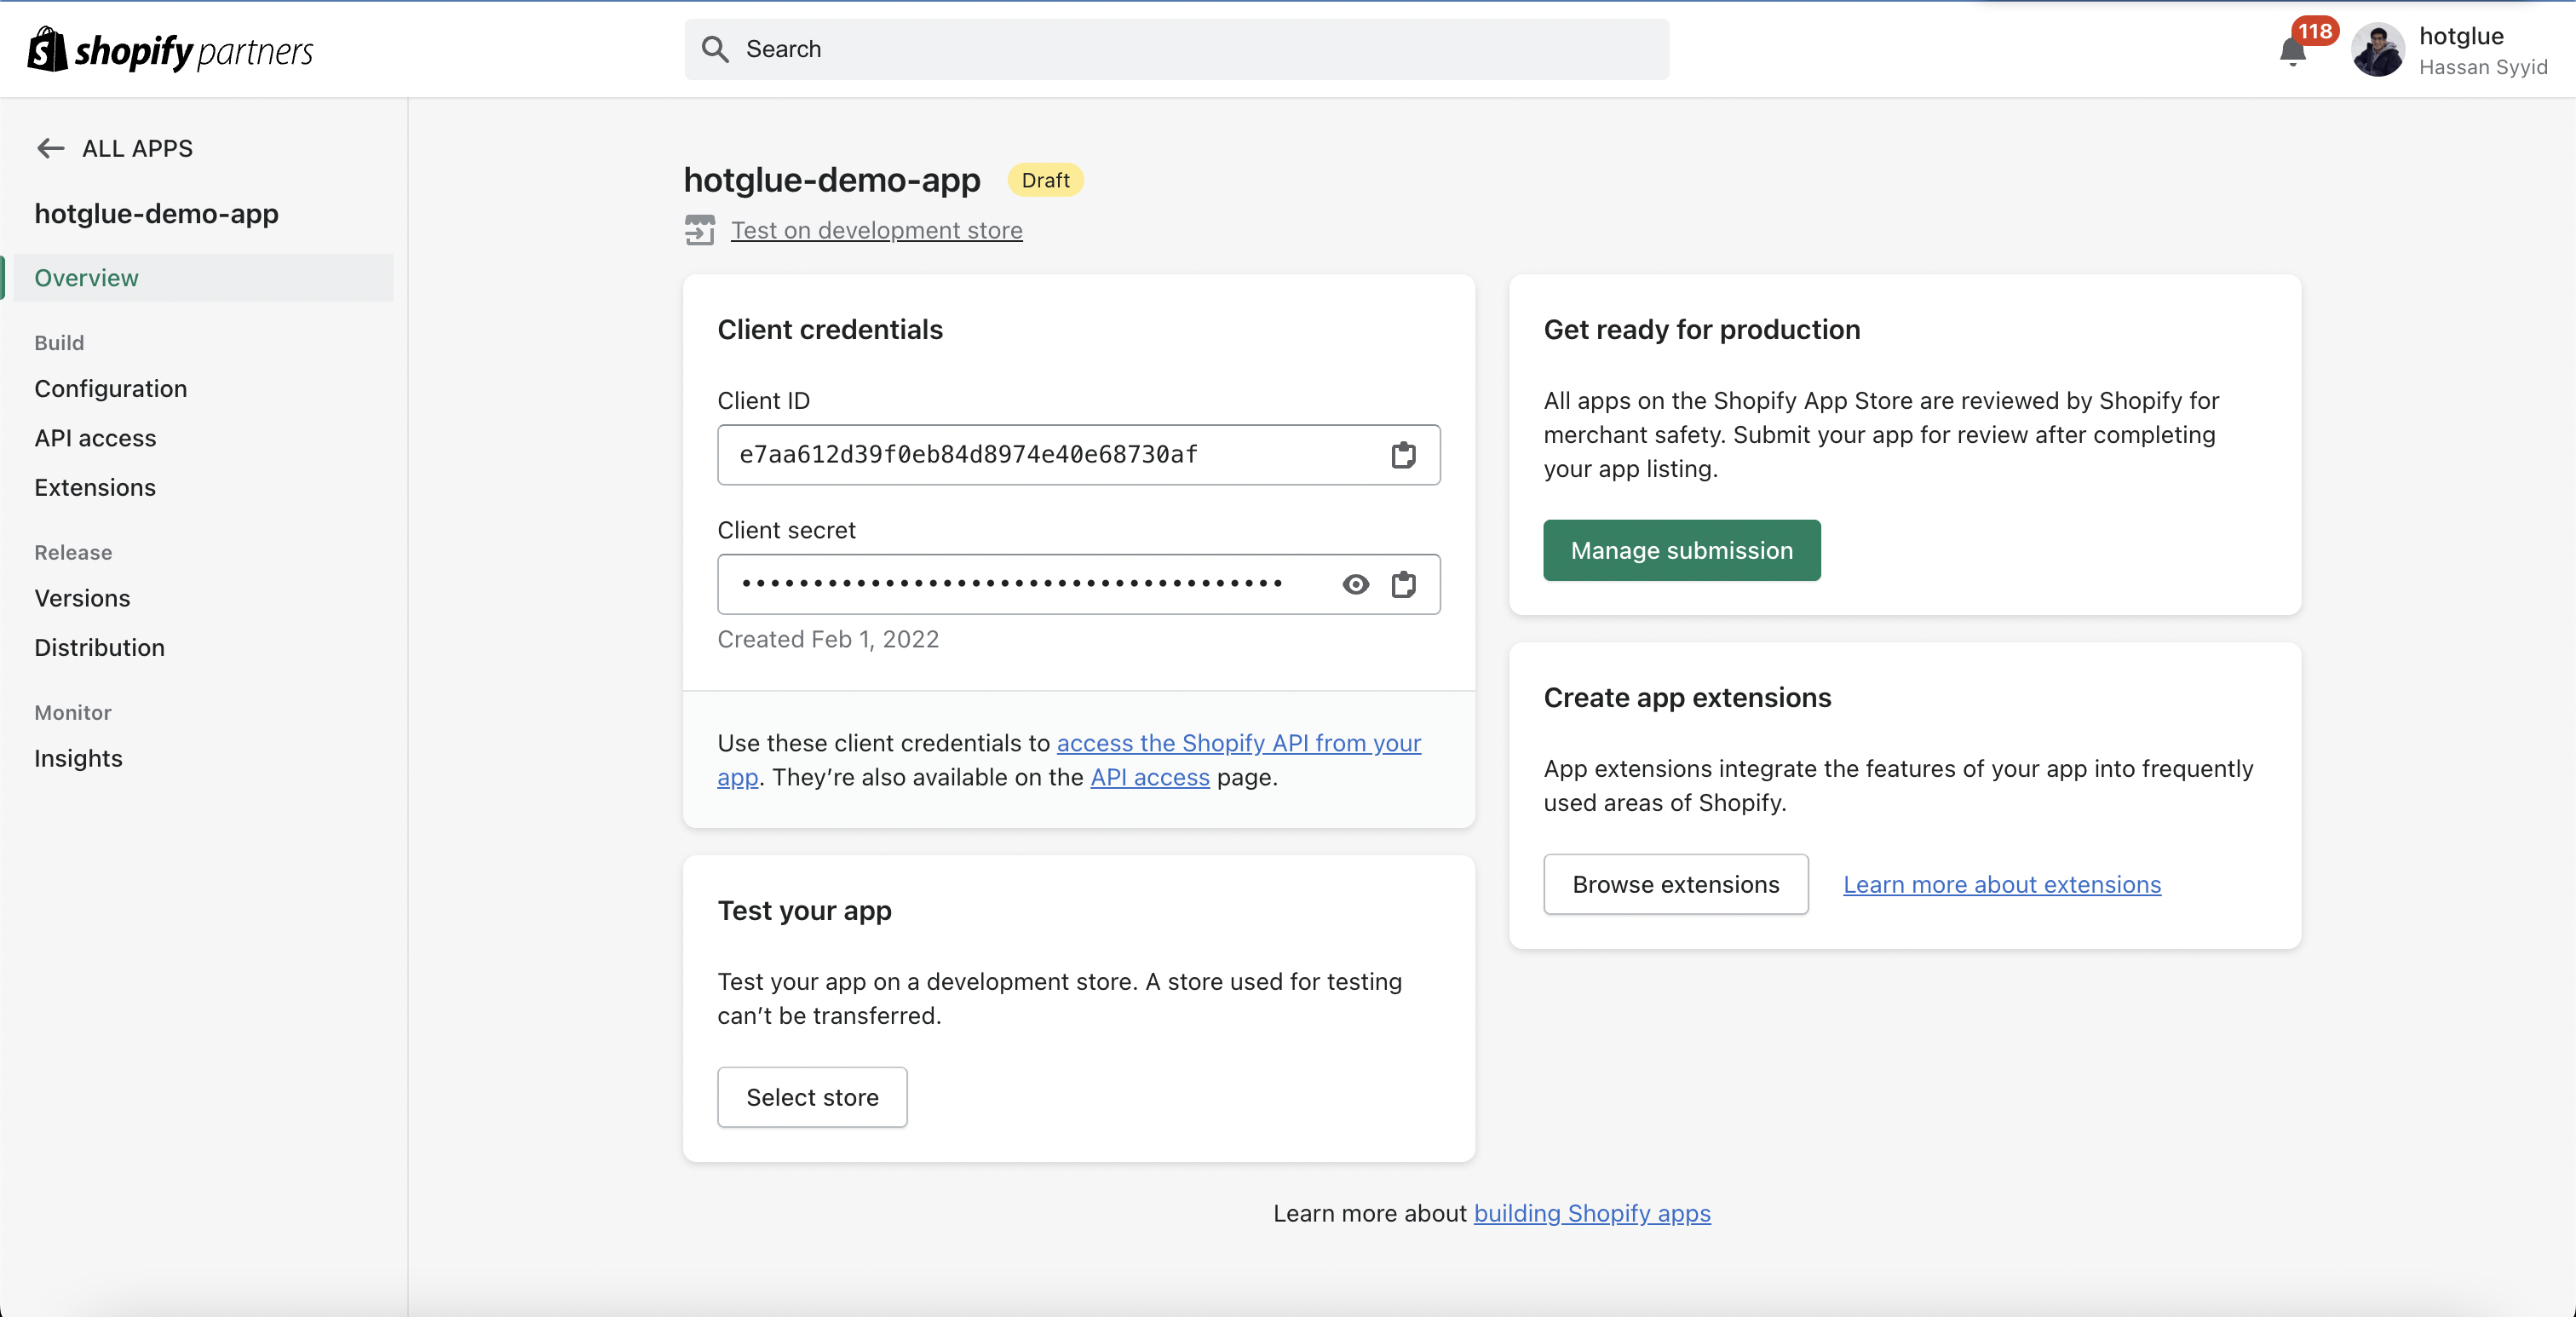Image resolution: width=2576 pixels, height=1317 pixels.
Task: Open Learn more about extensions link
Action: click(x=2001, y=884)
